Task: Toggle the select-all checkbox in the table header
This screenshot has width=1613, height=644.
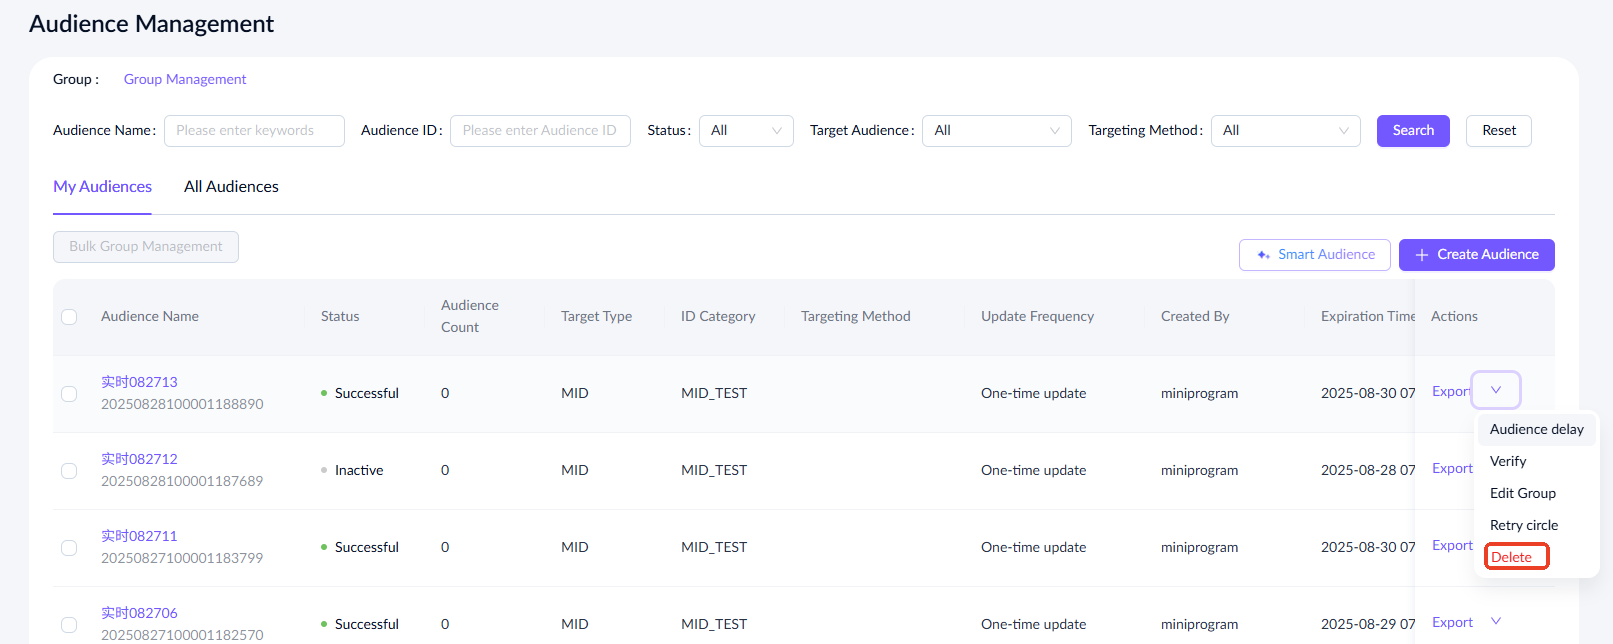Action: (x=69, y=317)
